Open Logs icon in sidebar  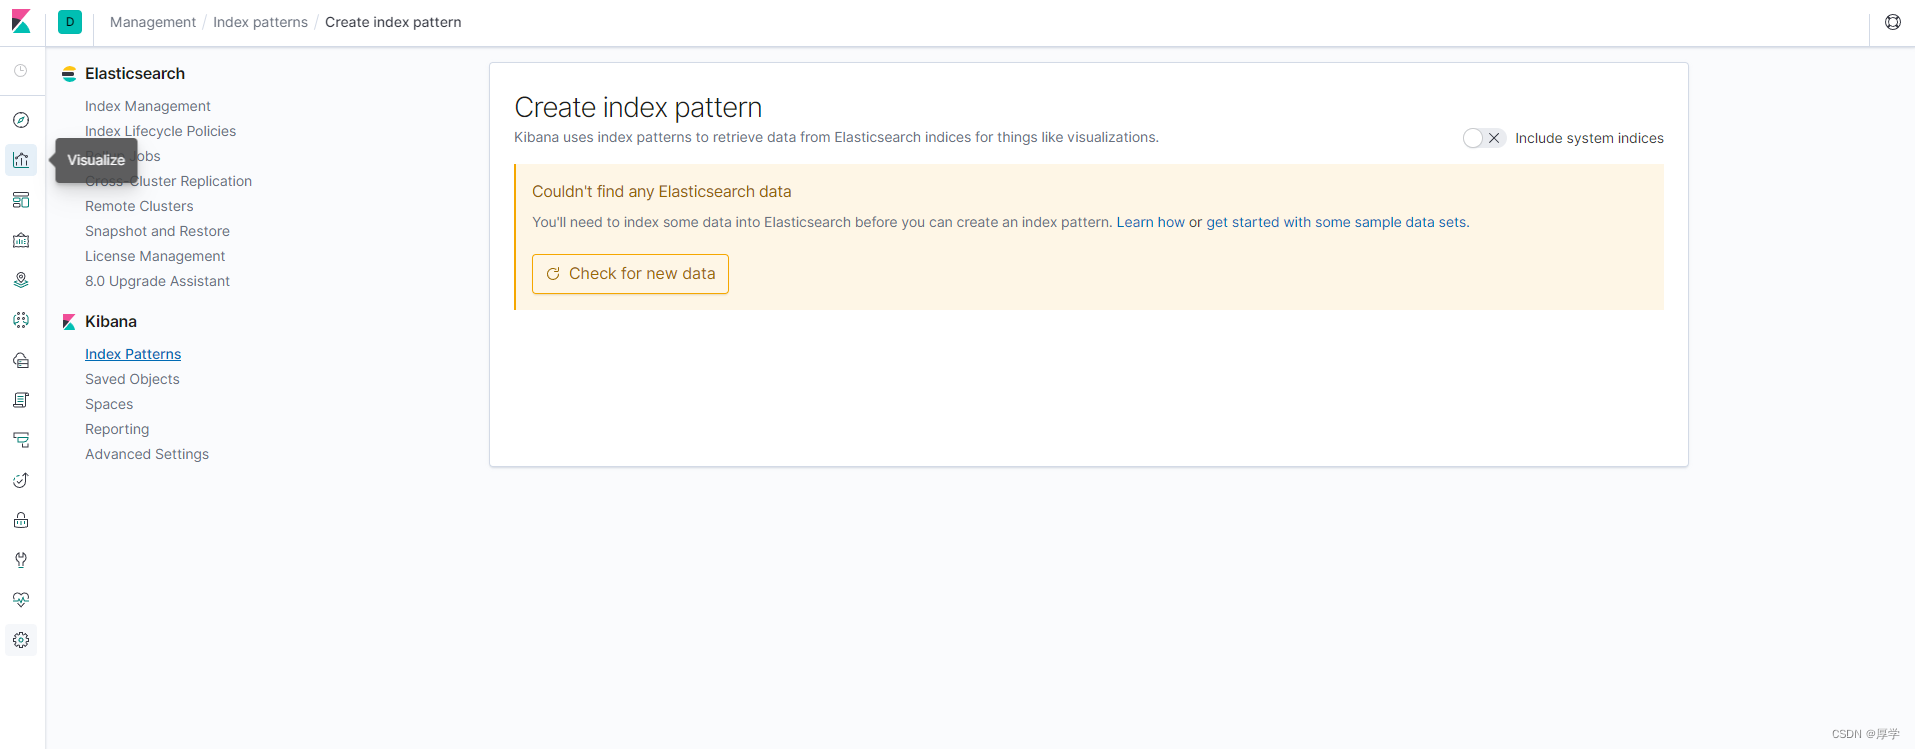[x=21, y=400]
